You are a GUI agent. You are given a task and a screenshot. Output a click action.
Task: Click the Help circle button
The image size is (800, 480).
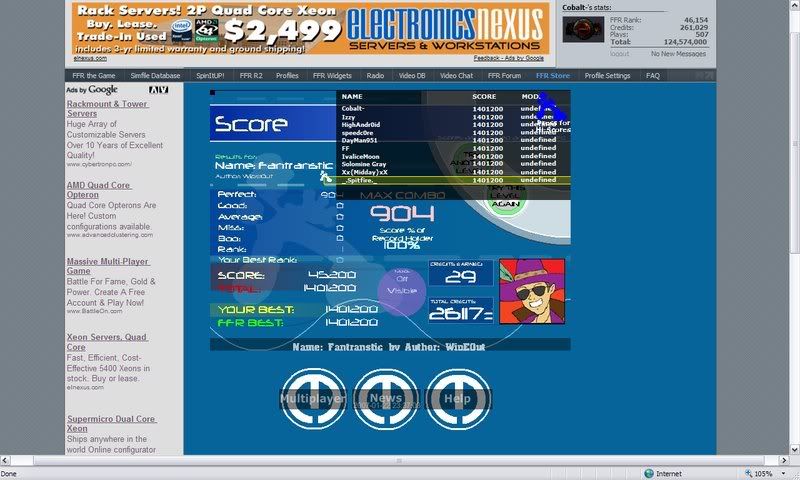[459, 398]
